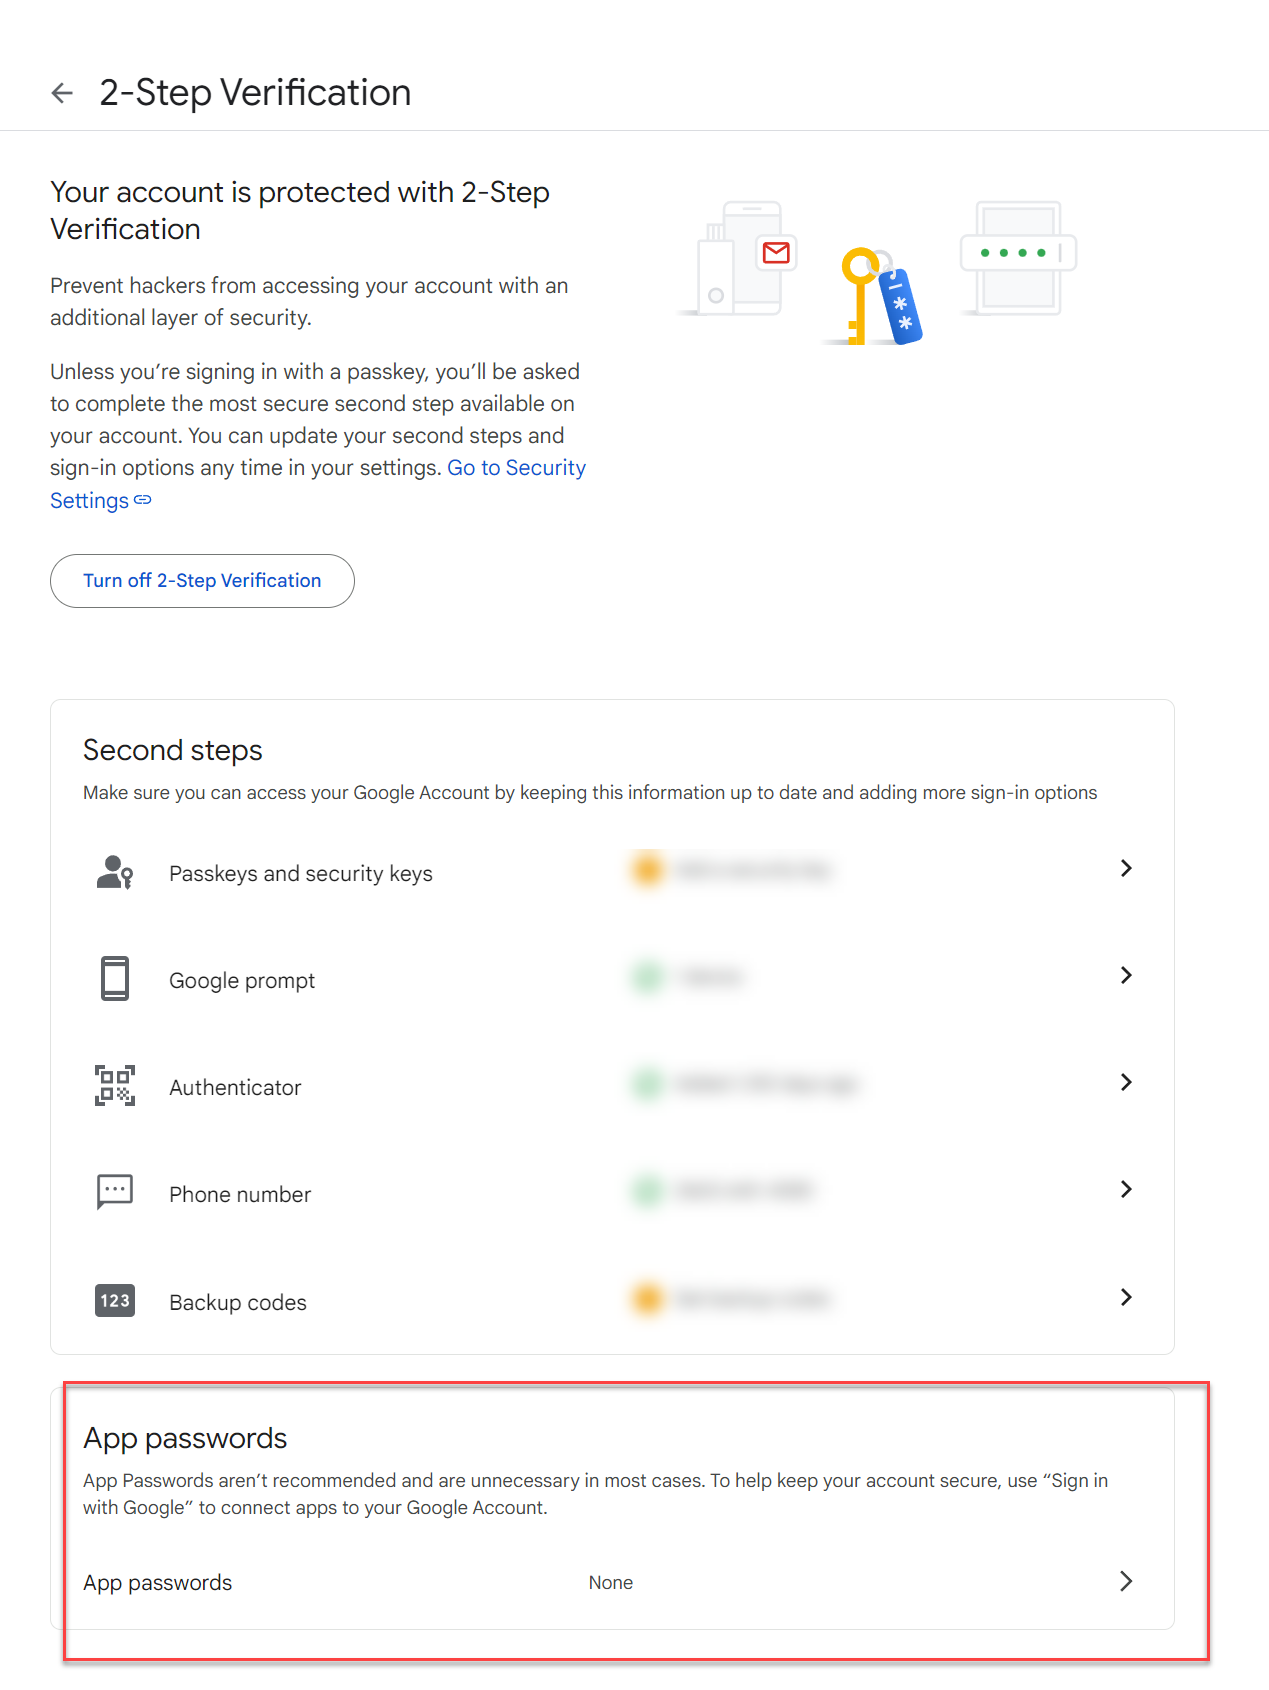This screenshot has width=1269, height=1690.
Task: Follow the Go to Security Settings link
Action: pos(516,468)
